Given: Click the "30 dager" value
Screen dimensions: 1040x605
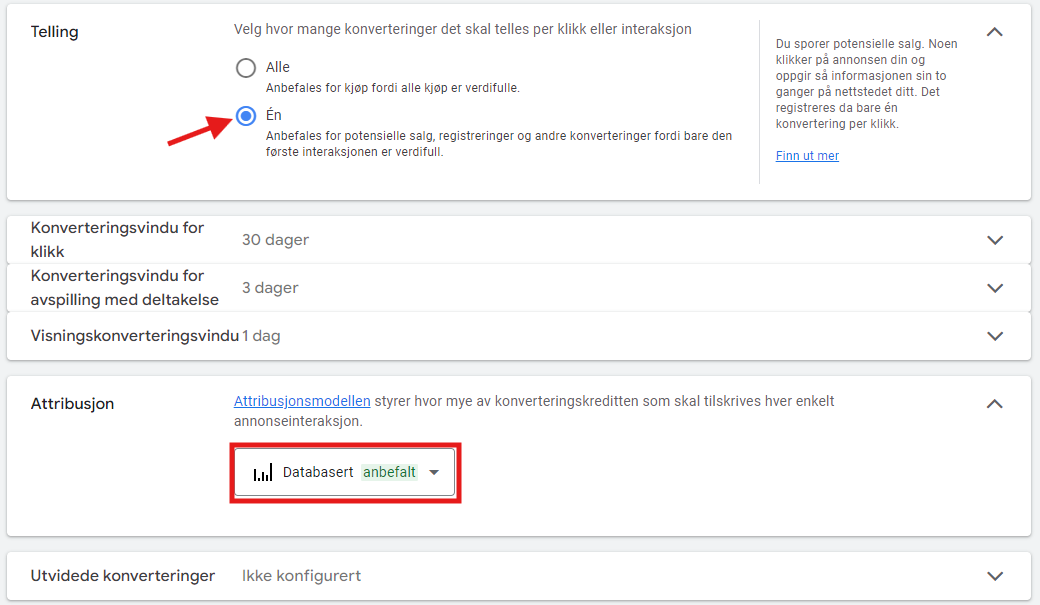Looking at the screenshot, I should 275,240.
